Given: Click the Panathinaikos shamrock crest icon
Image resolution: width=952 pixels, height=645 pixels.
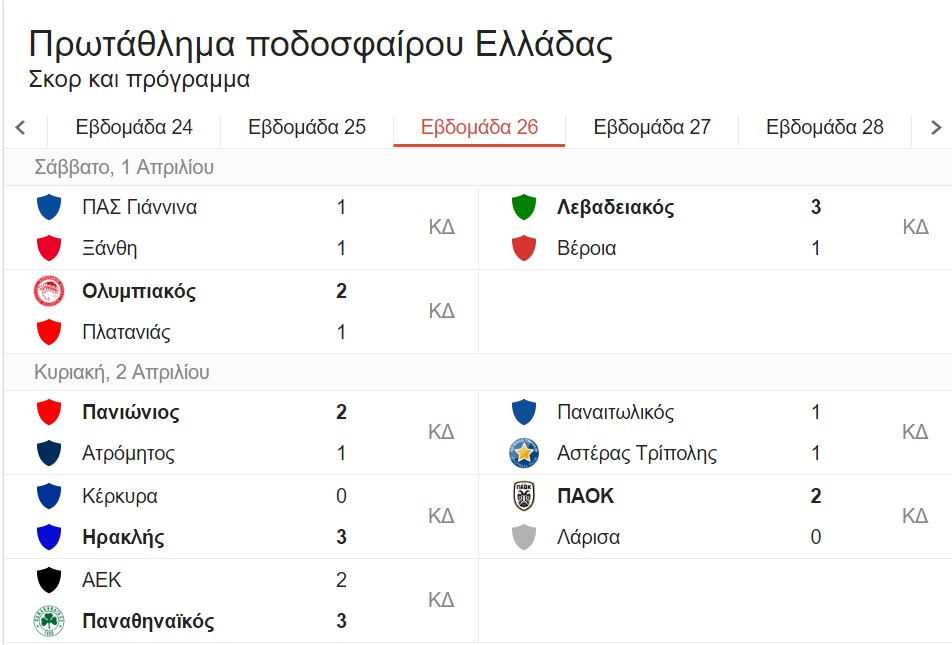Looking at the screenshot, I should click(x=49, y=621).
